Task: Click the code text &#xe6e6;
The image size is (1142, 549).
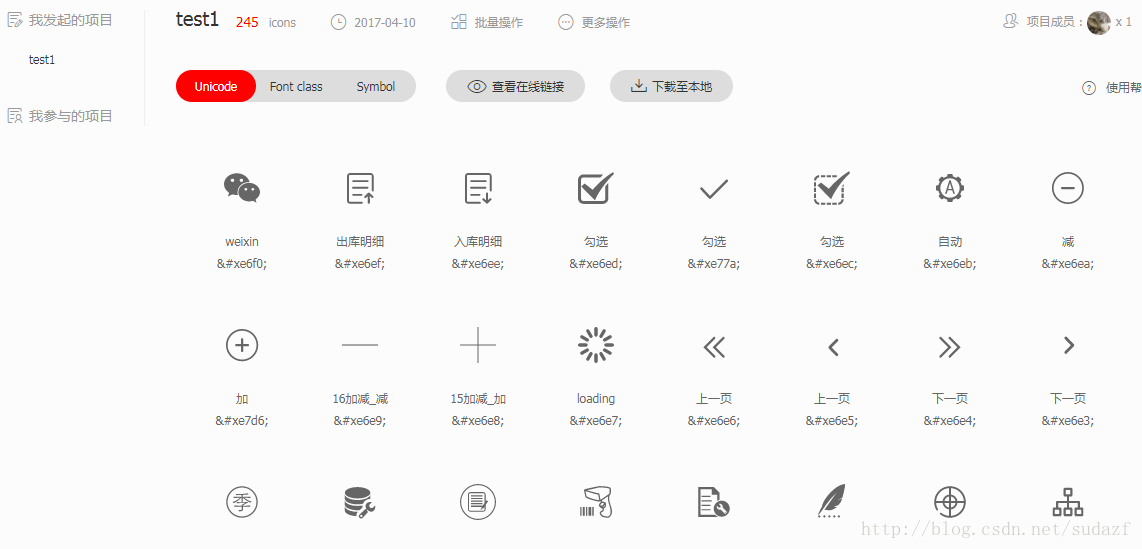Action: (714, 421)
